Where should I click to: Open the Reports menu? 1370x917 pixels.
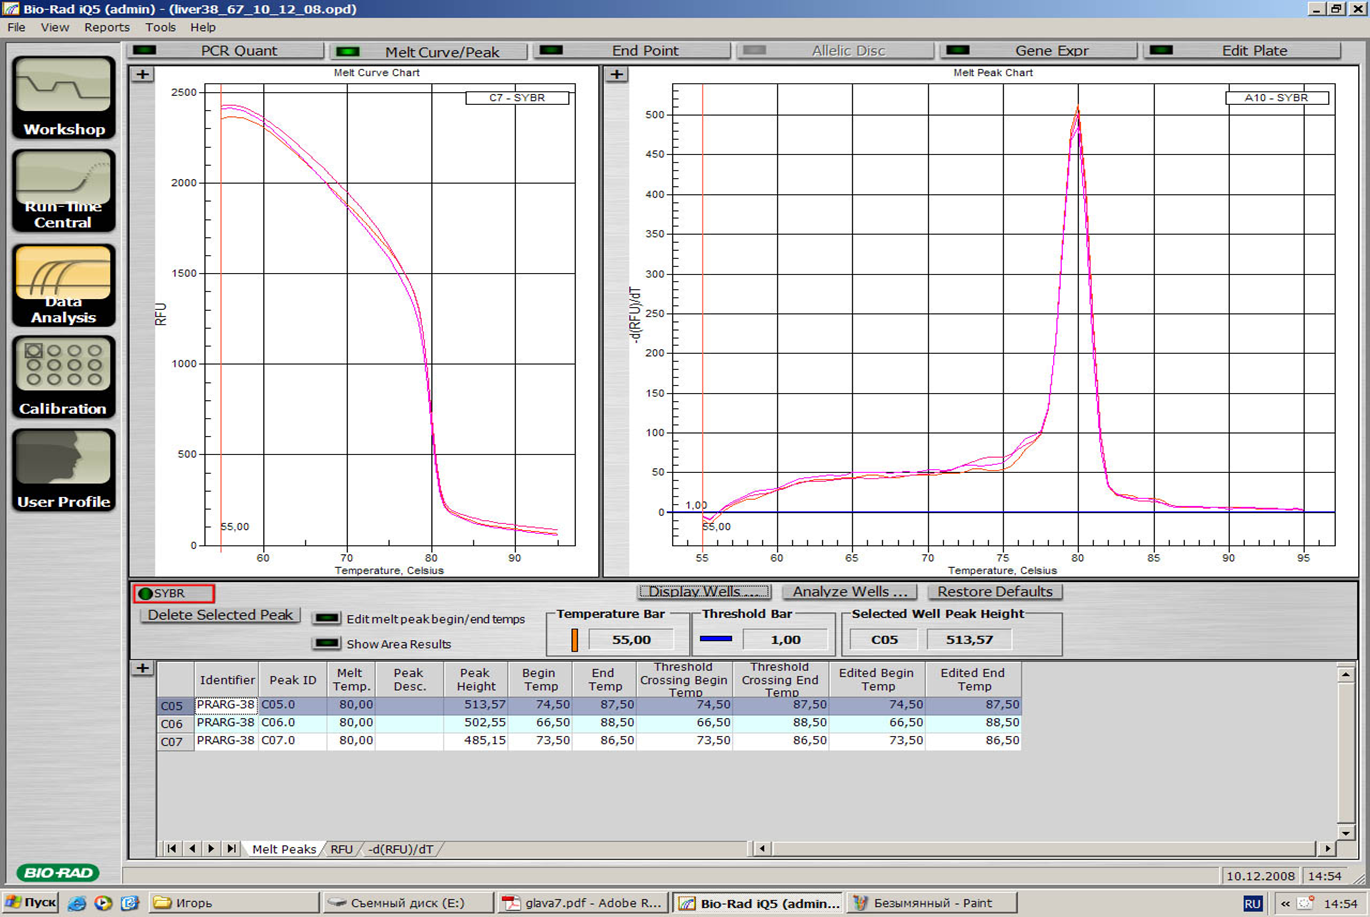coord(107,27)
